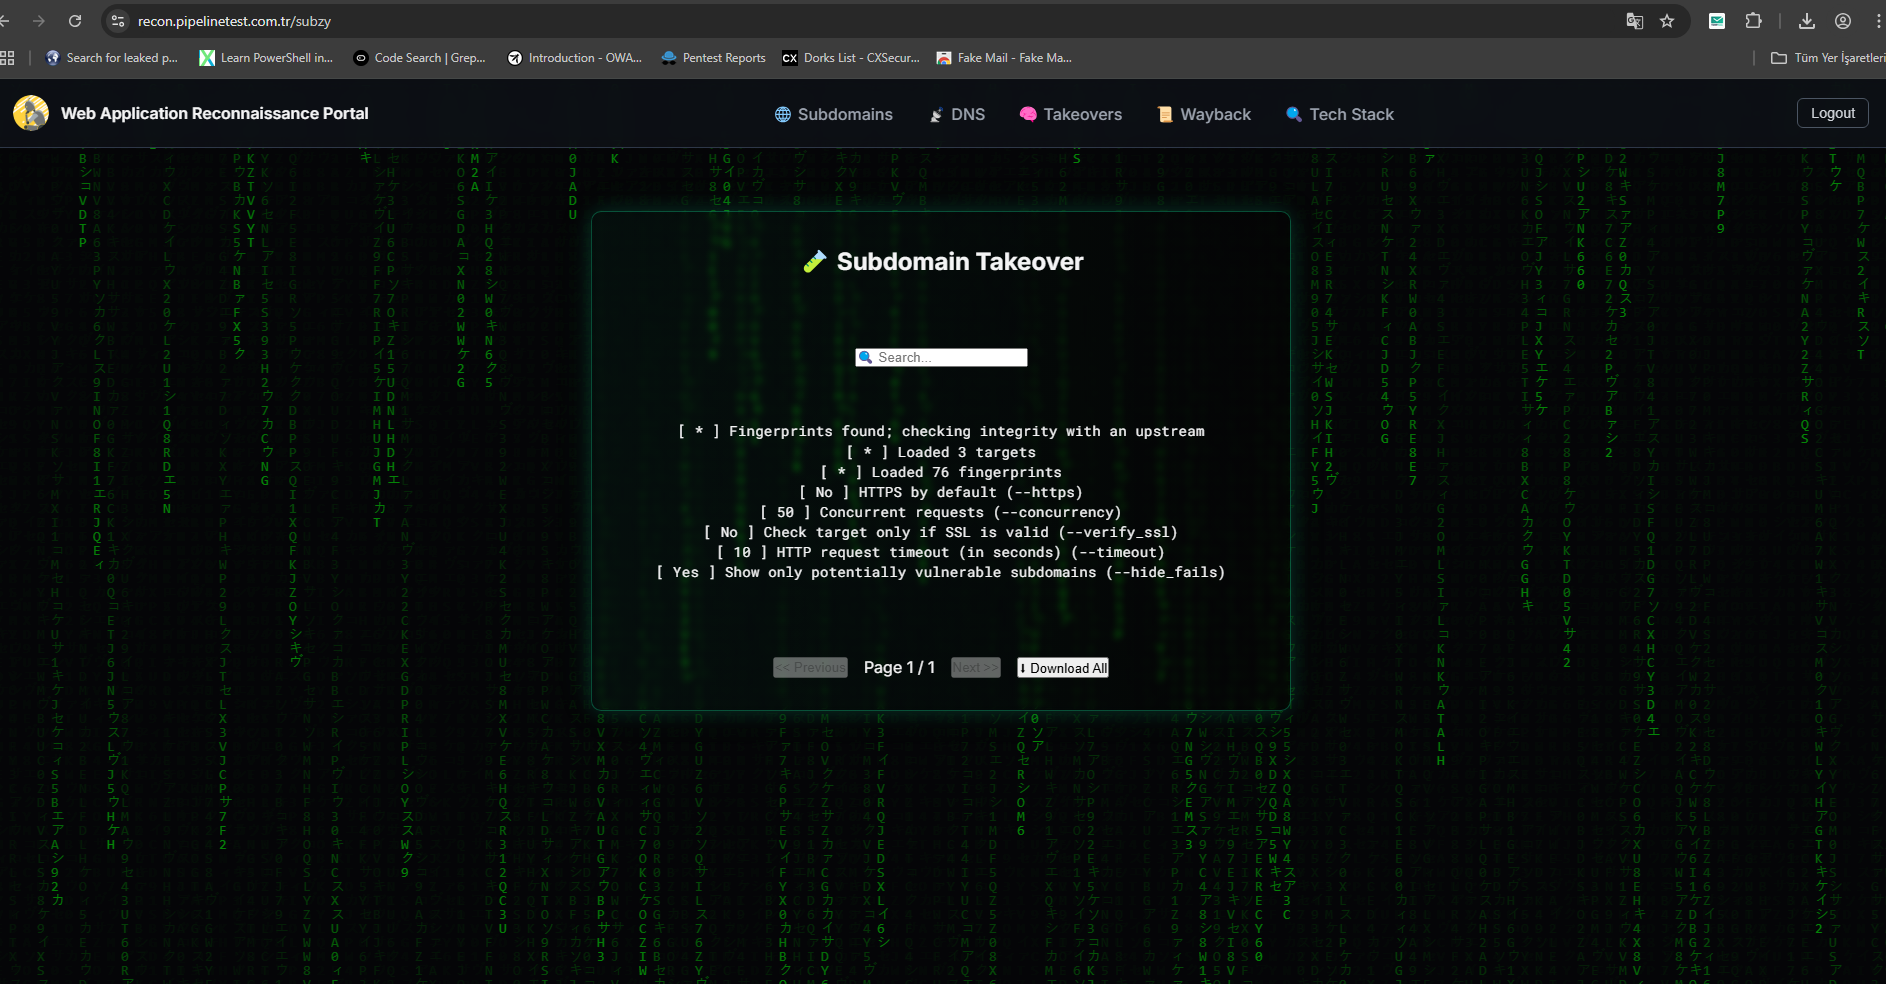The height and width of the screenshot is (984, 1886).
Task: Open the apps grid icon in bookmarks bar
Action: pos(7,58)
